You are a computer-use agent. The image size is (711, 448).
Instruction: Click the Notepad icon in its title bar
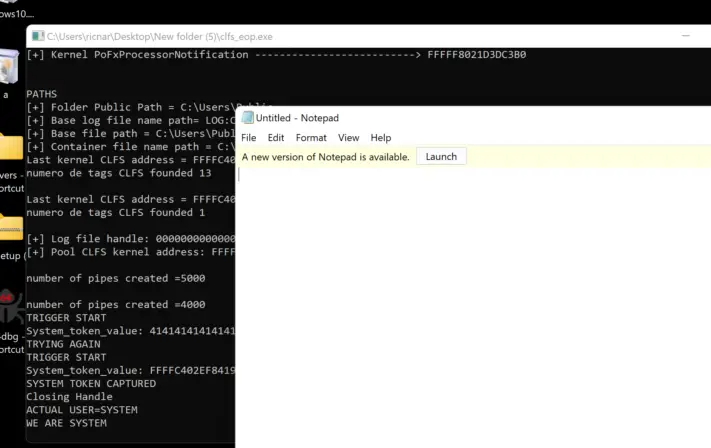tap(247, 117)
